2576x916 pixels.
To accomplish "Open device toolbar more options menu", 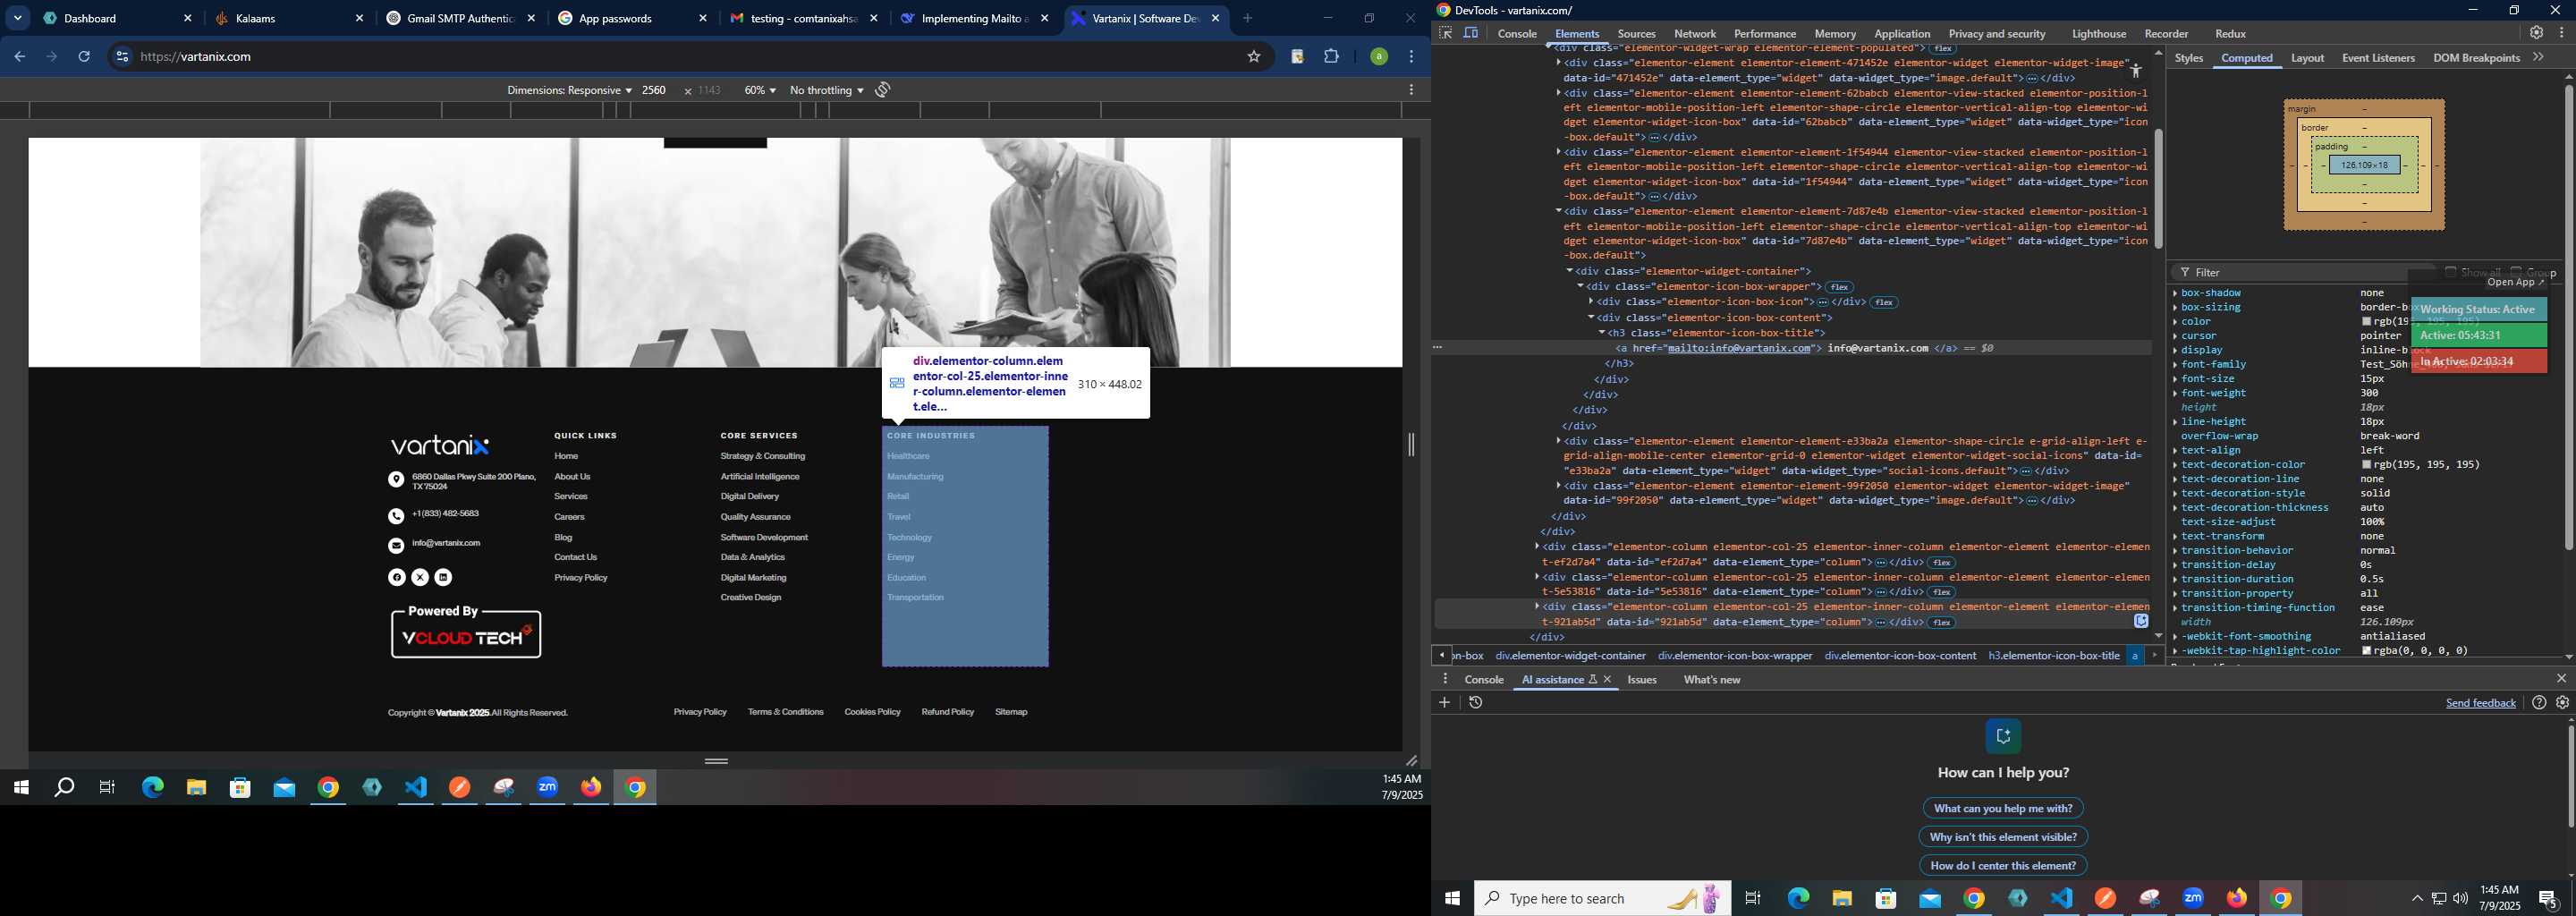I will pyautogui.click(x=1411, y=90).
